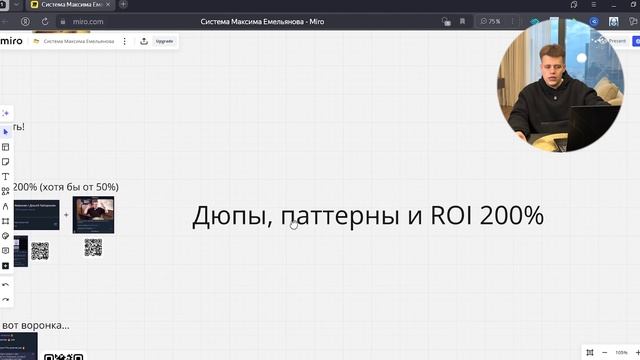Click the blue browser extension icon
The height and width of the screenshot is (360, 640).
[594, 22]
